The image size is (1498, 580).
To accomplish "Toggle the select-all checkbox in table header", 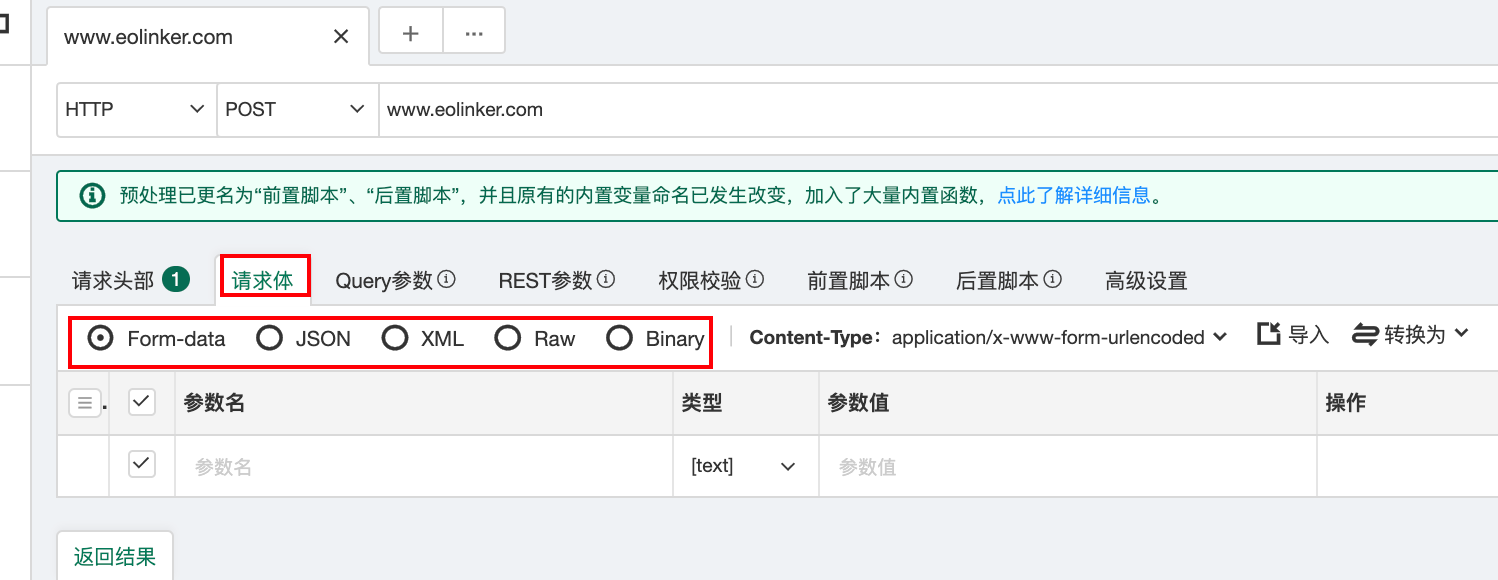I will (x=142, y=402).
